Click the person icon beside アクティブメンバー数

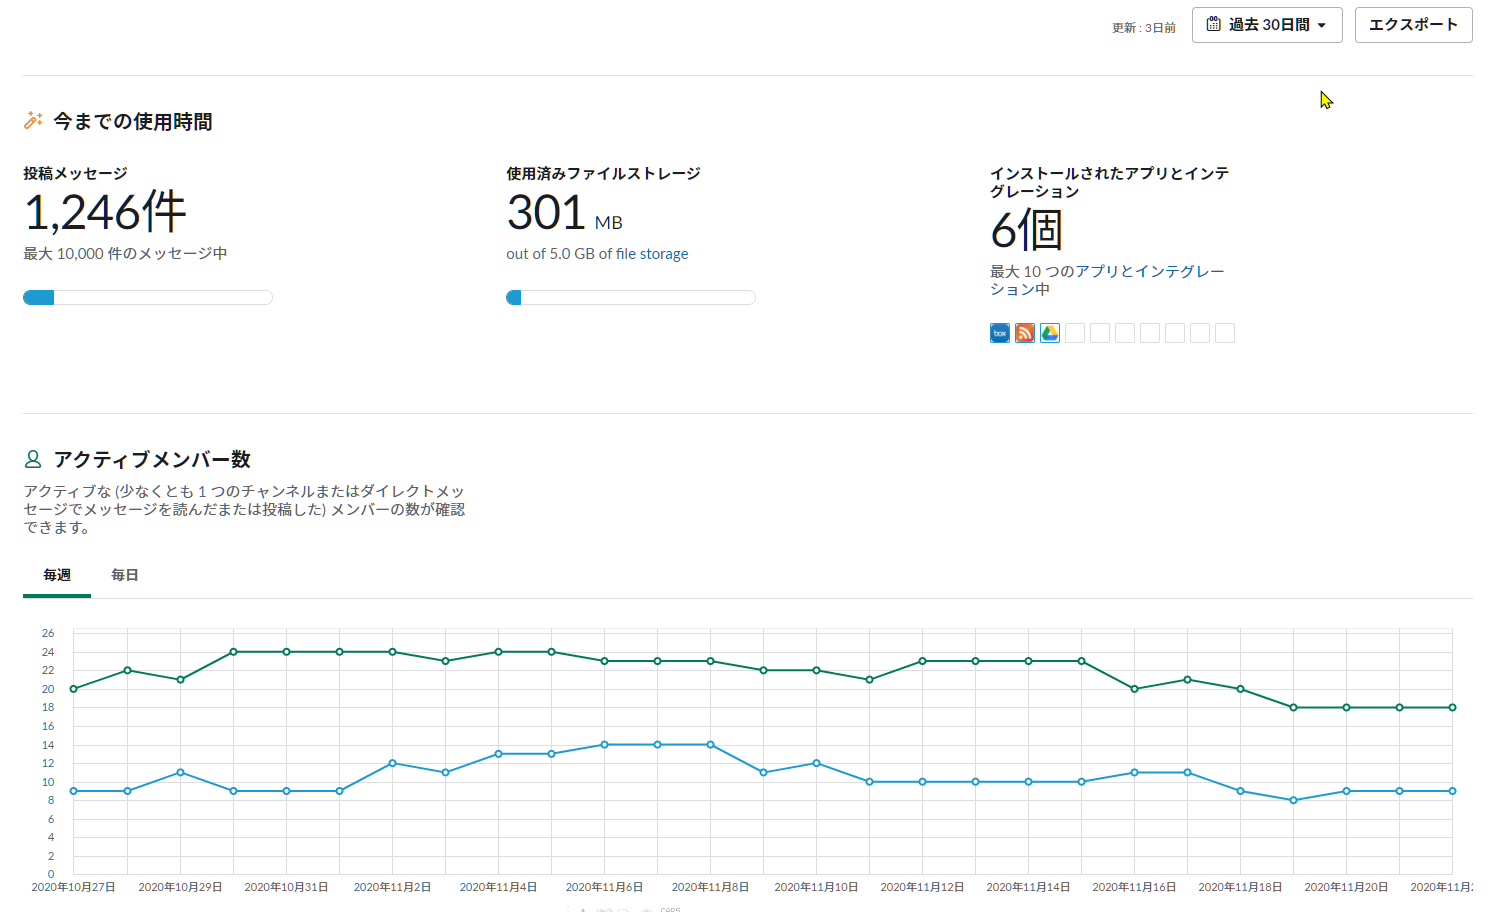point(33,459)
